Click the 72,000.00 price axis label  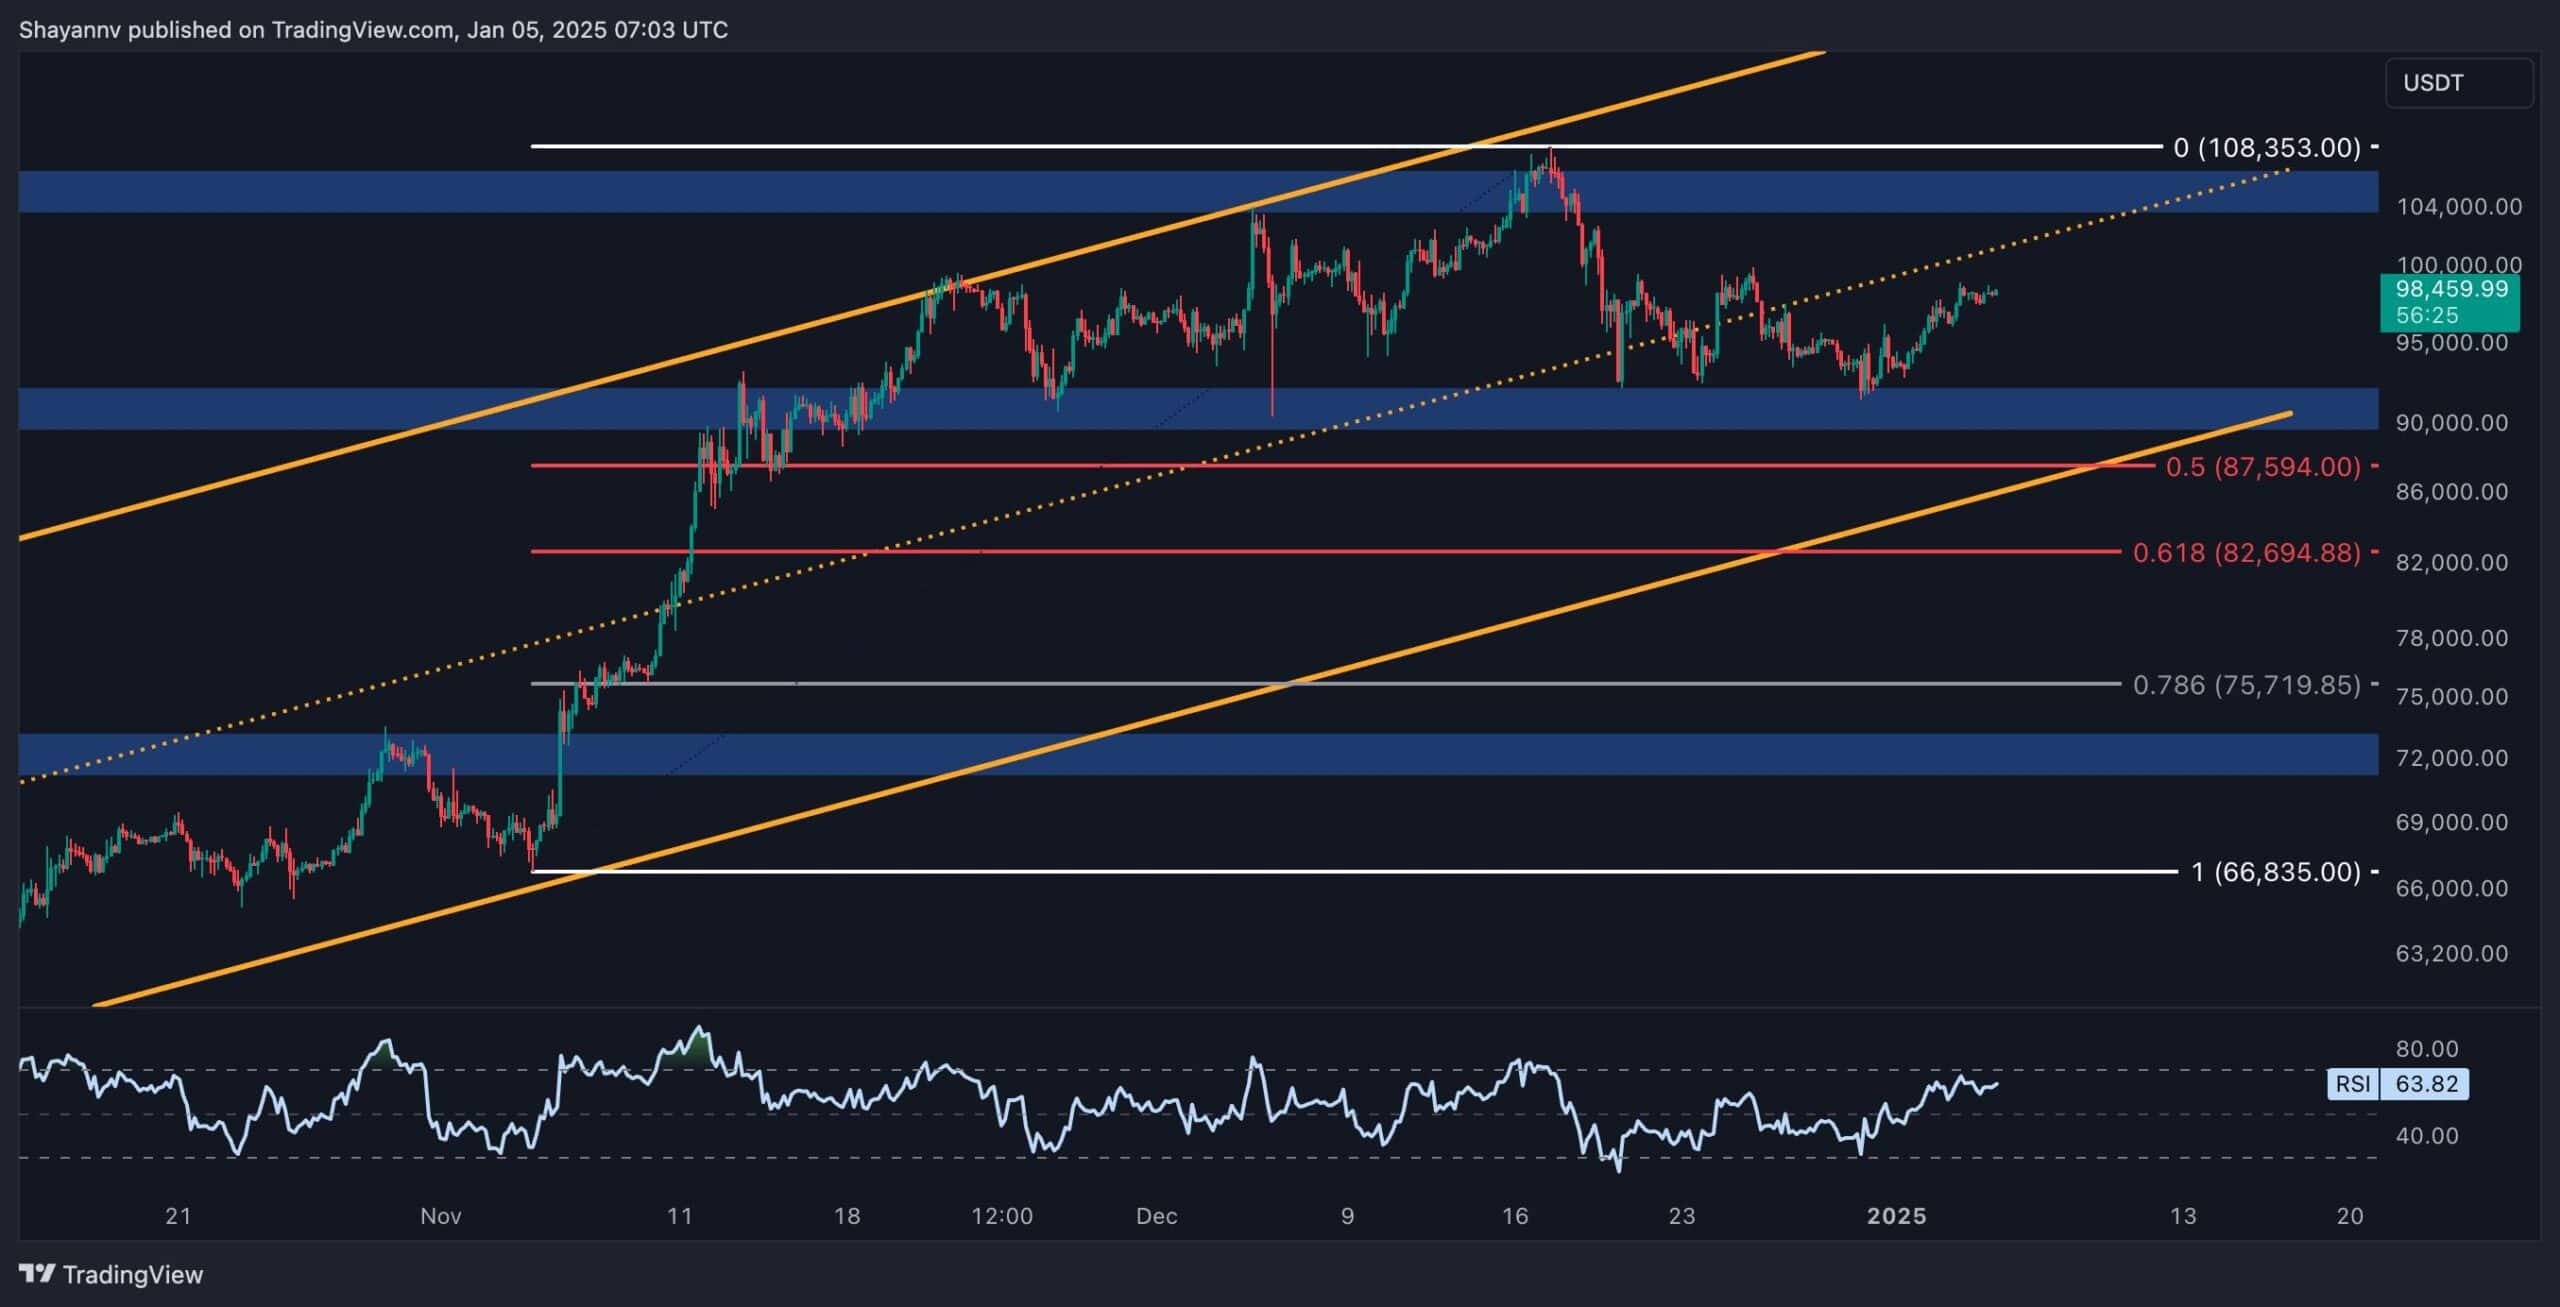click(2451, 758)
